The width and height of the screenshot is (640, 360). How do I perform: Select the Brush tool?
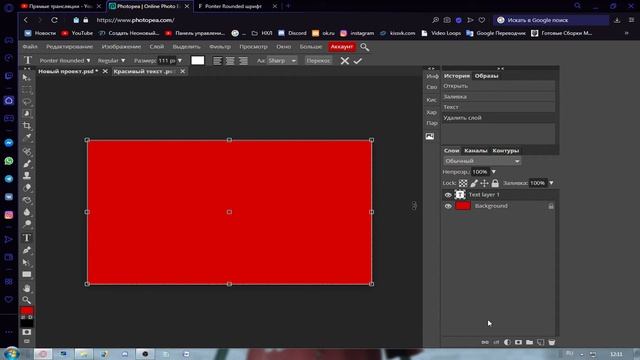click(27, 164)
